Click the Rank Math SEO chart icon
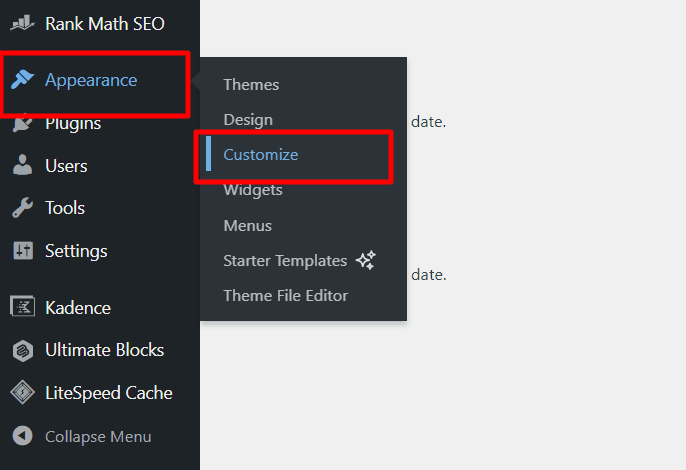This screenshot has width=686, height=470. tap(22, 23)
